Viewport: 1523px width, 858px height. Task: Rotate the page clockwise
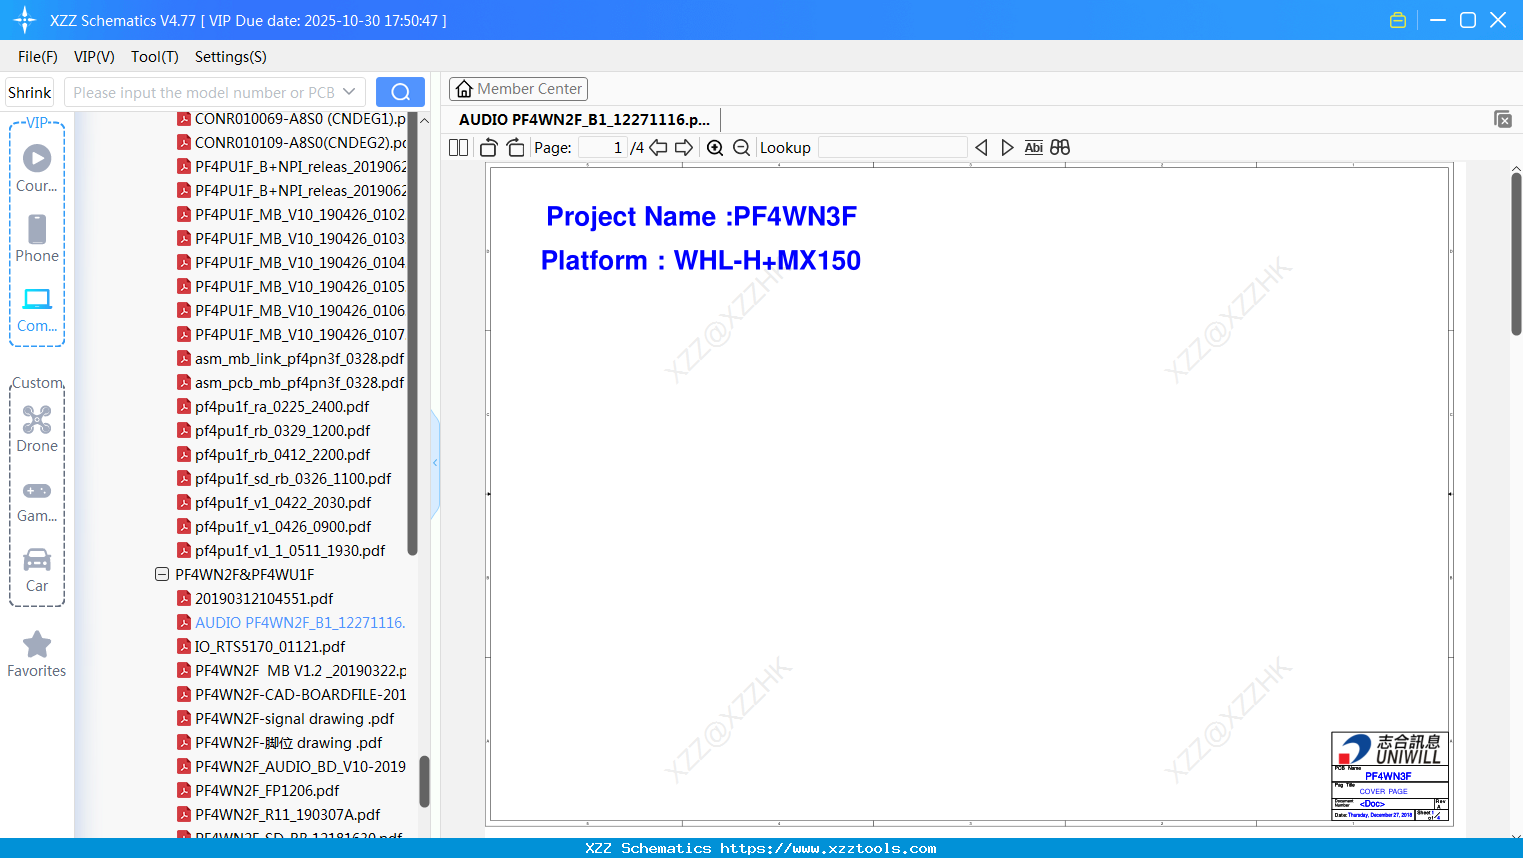516,148
